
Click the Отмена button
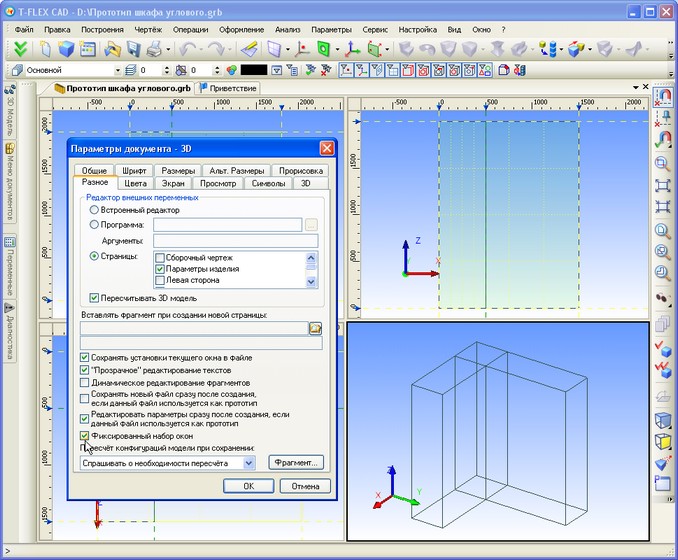pos(305,486)
